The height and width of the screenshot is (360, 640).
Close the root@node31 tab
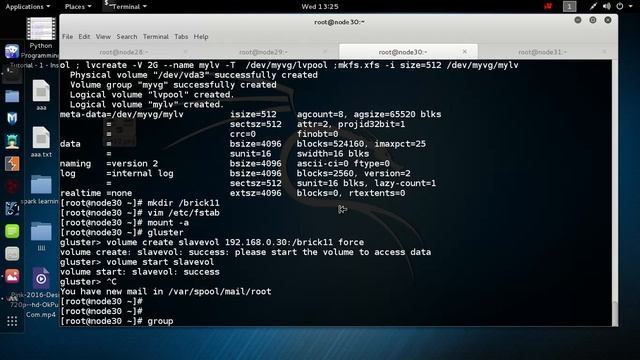tap(604, 52)
